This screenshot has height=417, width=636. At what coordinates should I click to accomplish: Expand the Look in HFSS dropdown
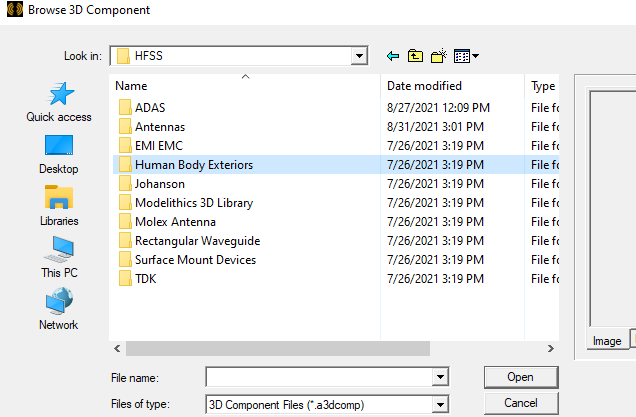point(359,56)
